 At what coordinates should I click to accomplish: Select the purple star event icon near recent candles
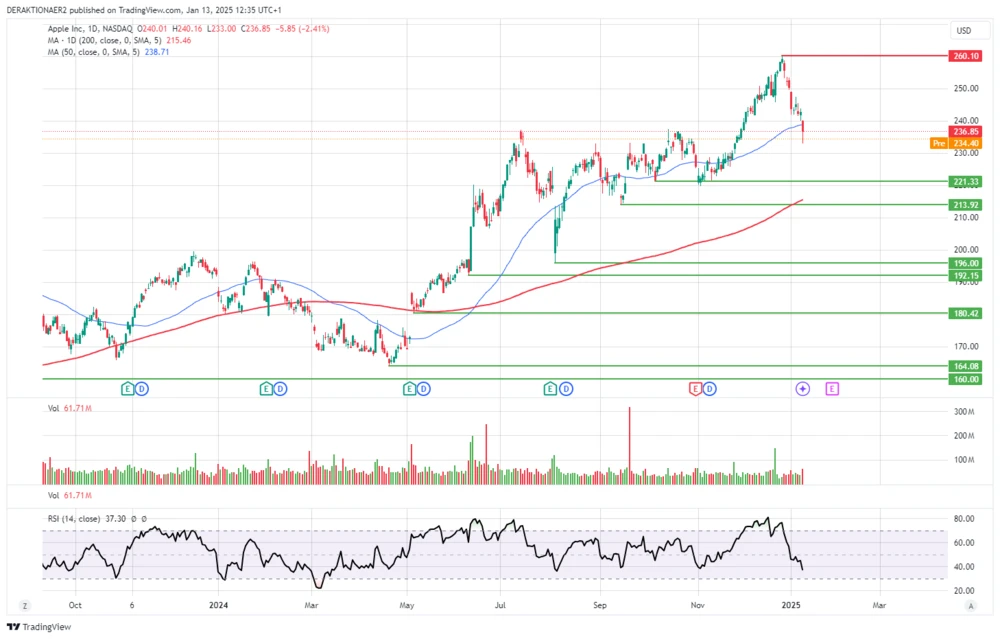[x=802, y=388]
